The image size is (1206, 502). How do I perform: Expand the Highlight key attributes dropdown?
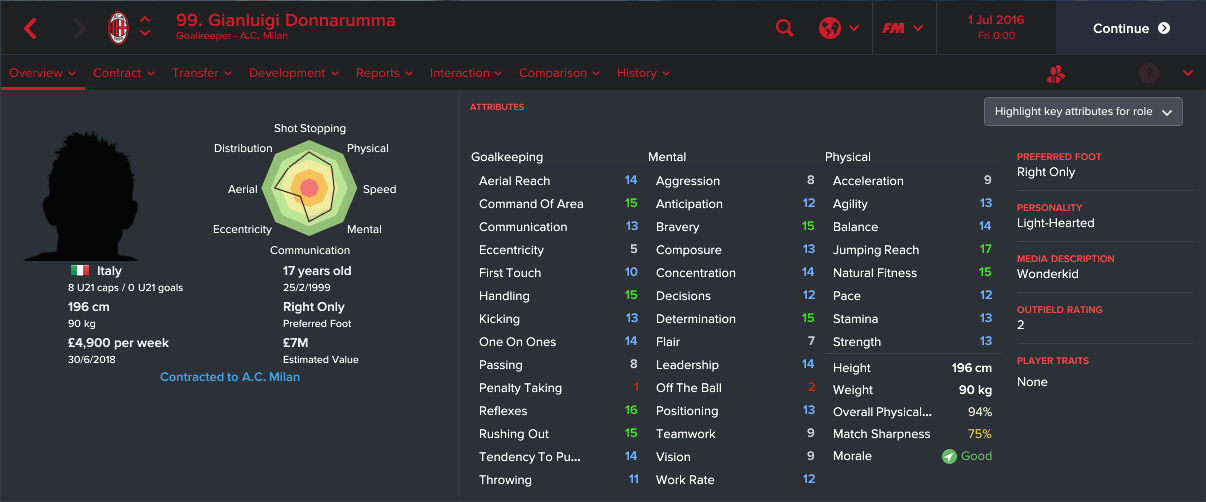1083,112
